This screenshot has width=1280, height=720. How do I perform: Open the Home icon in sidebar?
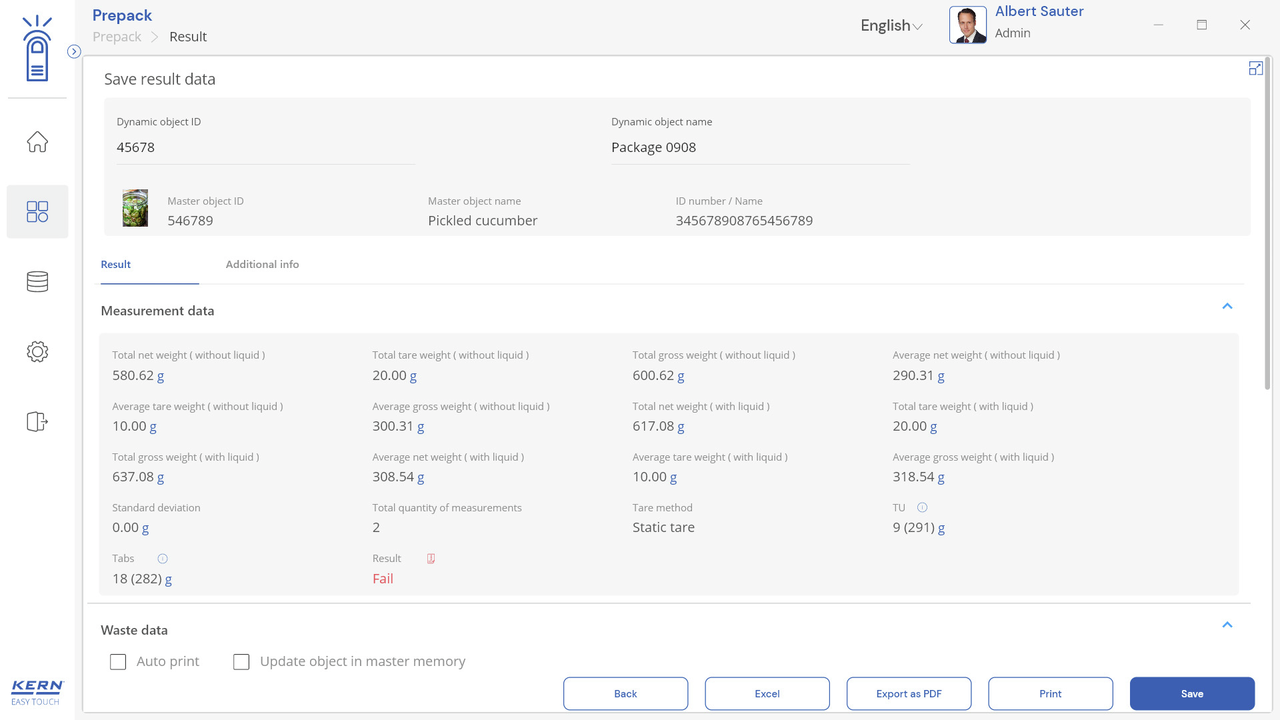click(x=37, y=142)
